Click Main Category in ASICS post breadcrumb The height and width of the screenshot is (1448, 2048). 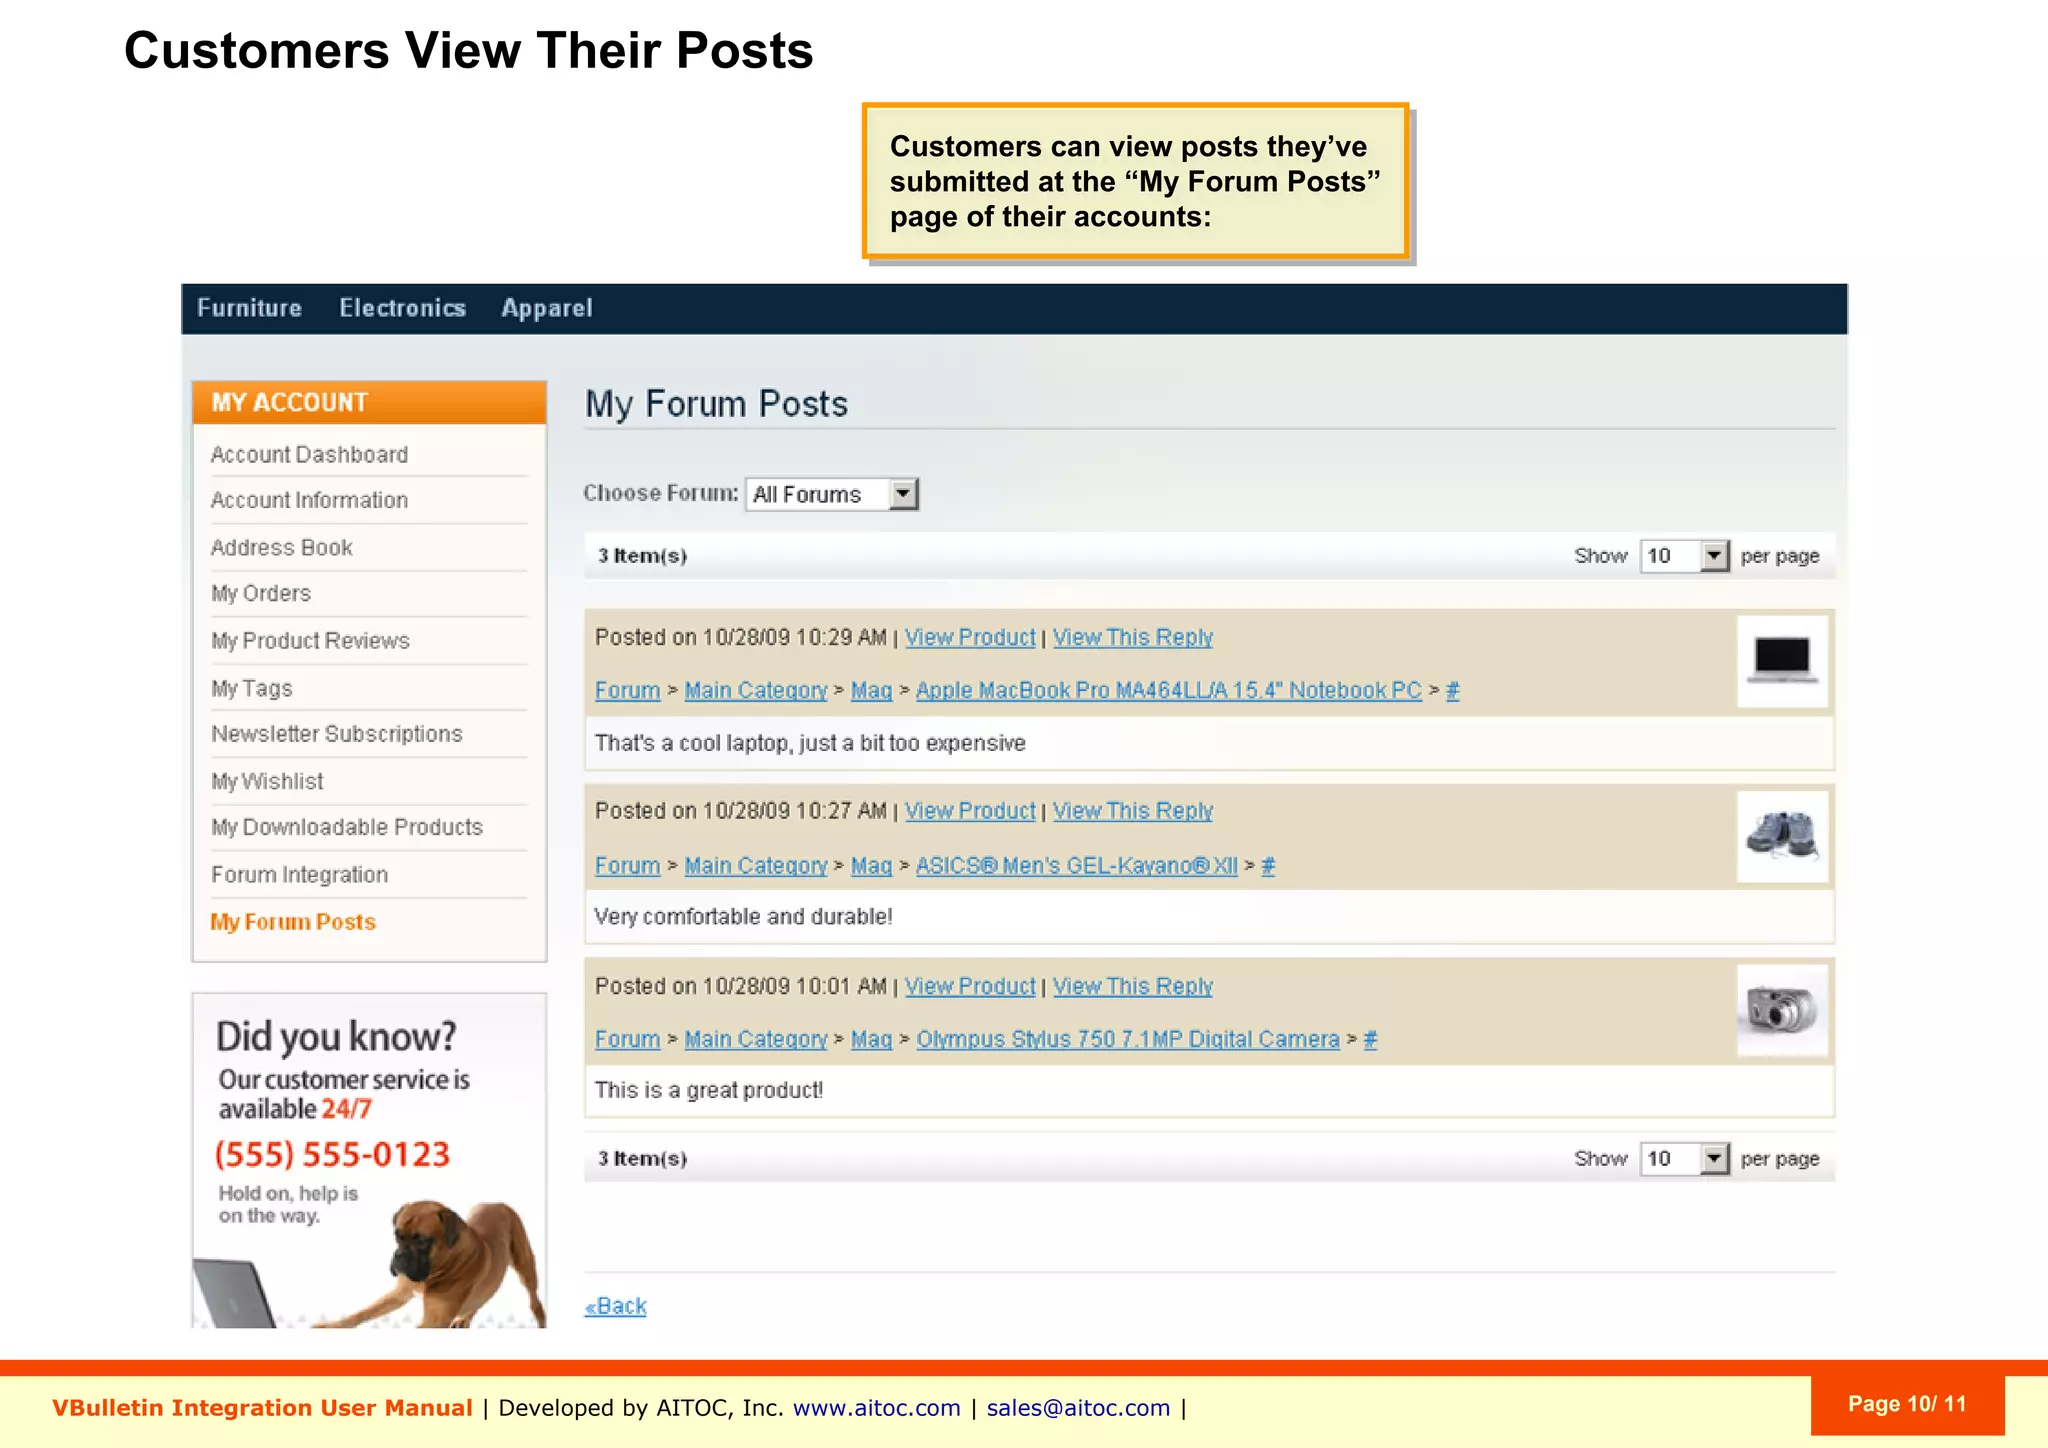(755, 865)
